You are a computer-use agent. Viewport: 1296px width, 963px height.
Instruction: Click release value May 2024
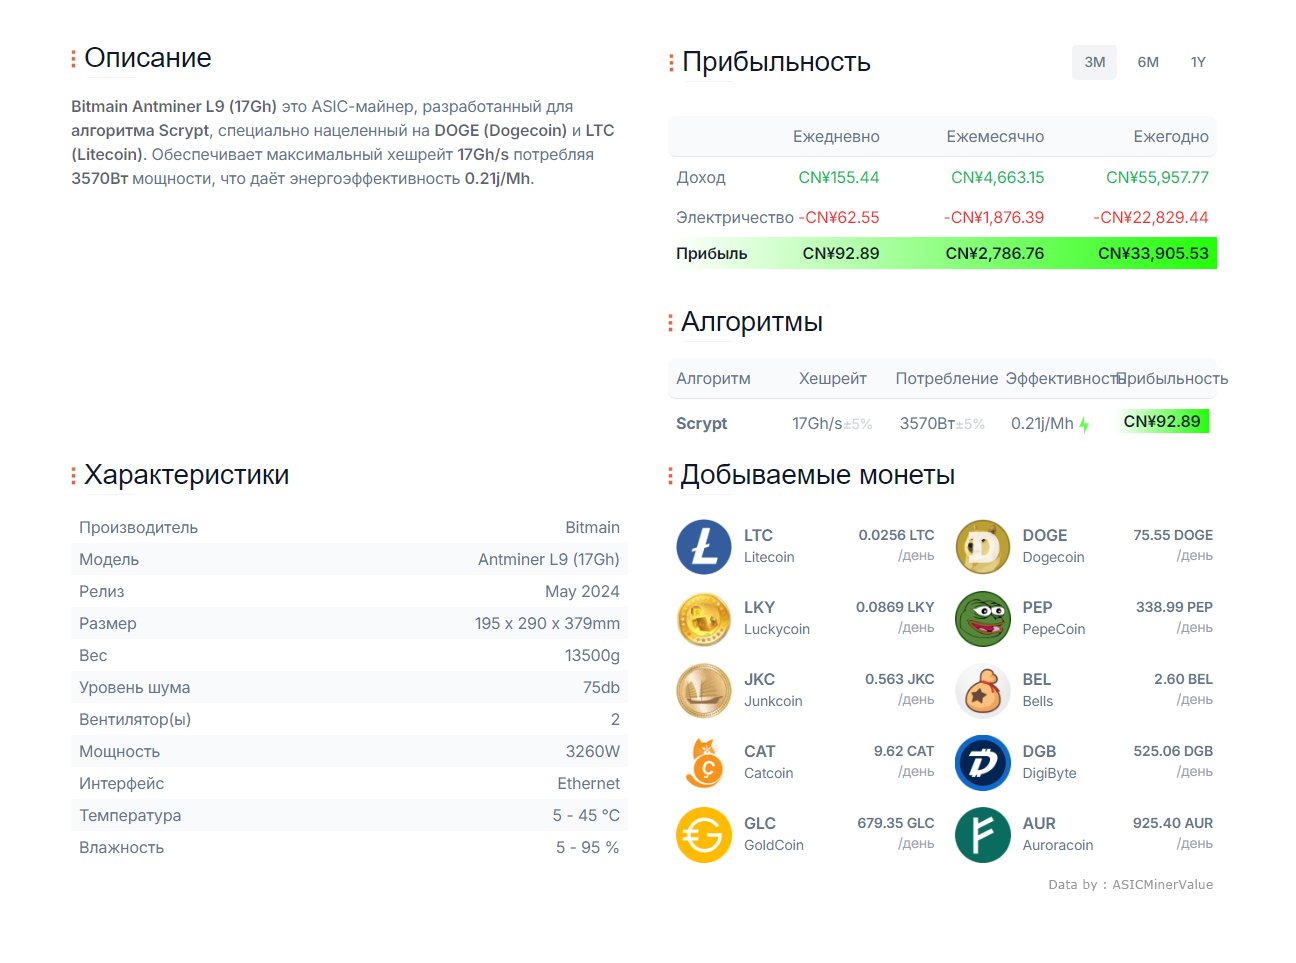coord(582,591)
